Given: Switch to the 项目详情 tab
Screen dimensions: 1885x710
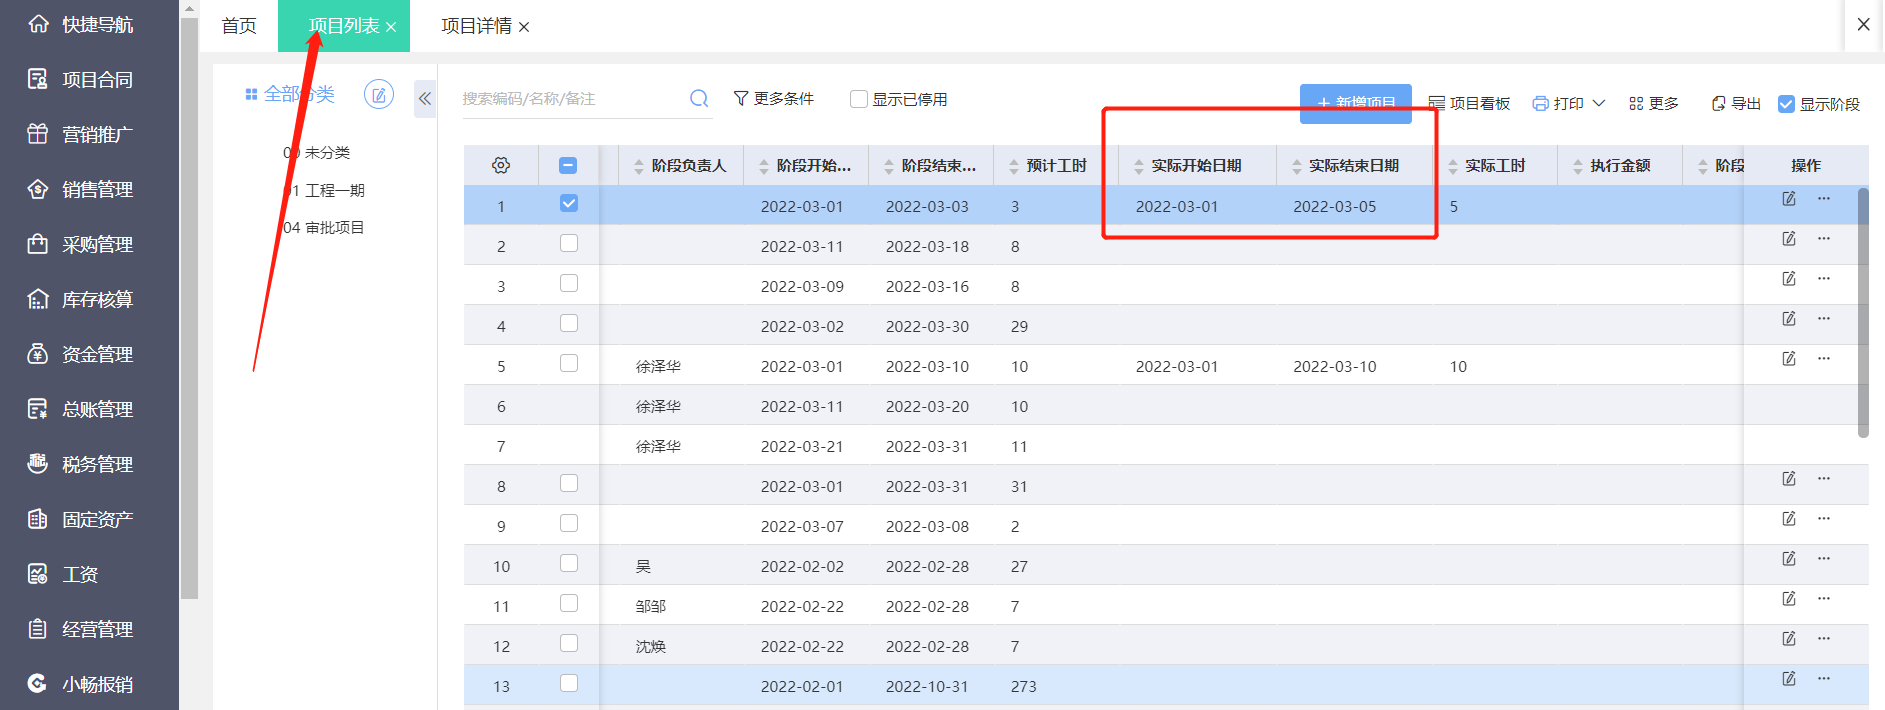Looking at the screenshot, I should click(x=476, y=26).
